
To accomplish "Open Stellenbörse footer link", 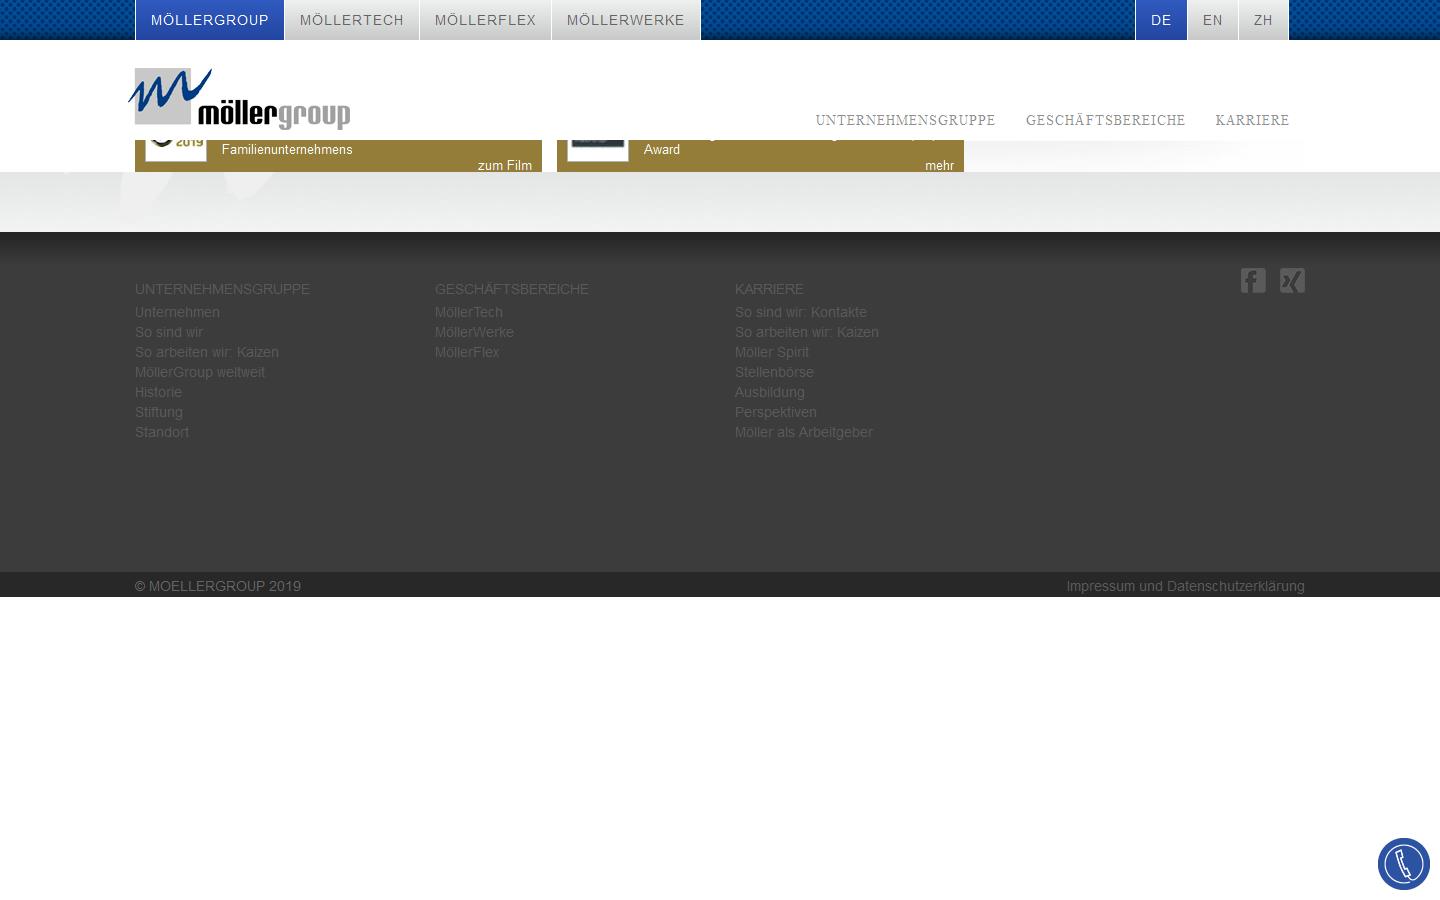I will point(774,372).
